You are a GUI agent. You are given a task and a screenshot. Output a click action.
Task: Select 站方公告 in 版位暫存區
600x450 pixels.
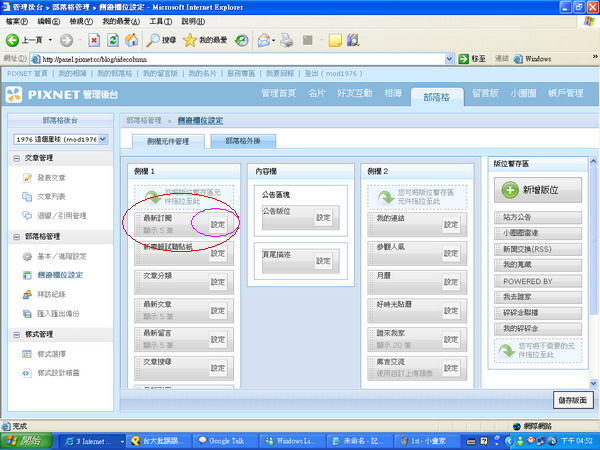pyautogui.click(x=538, y=217)
